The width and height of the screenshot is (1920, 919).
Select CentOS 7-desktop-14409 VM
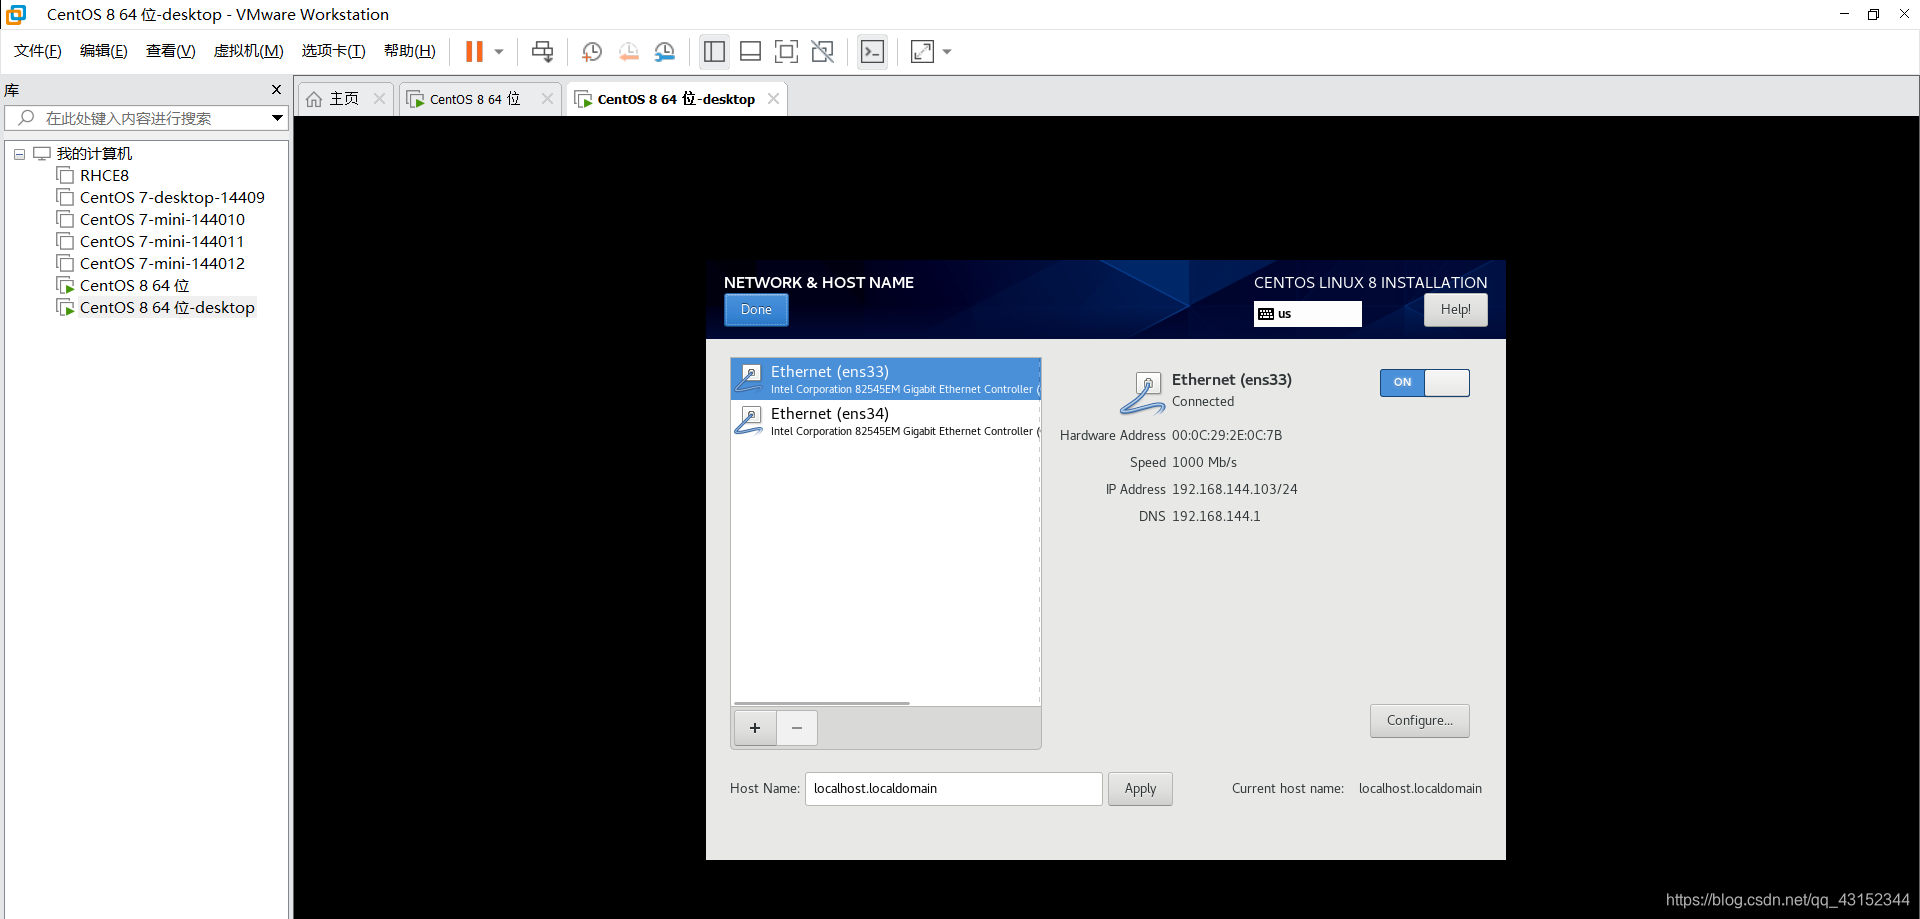172,198
